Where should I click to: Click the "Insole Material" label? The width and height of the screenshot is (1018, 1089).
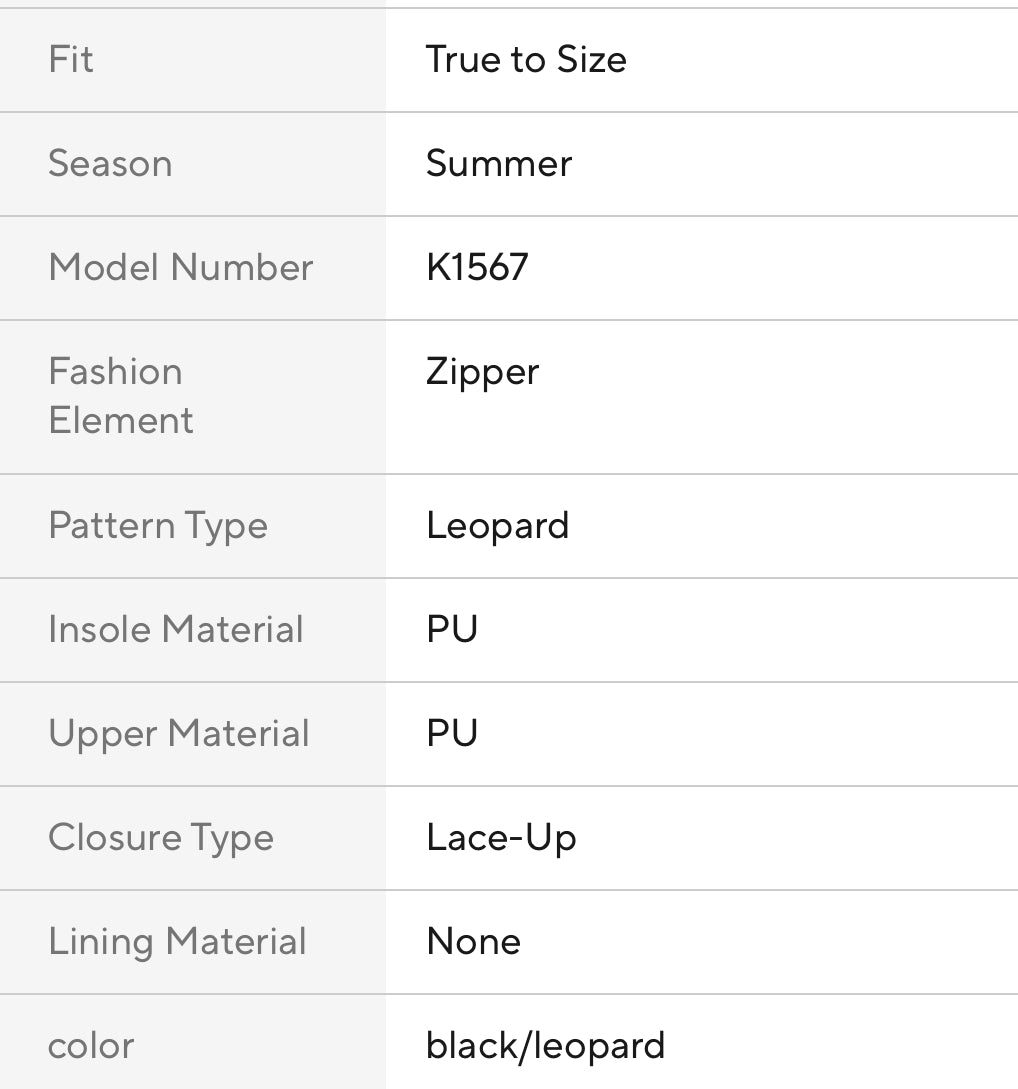pyautogui.click(x=176, y=630)
